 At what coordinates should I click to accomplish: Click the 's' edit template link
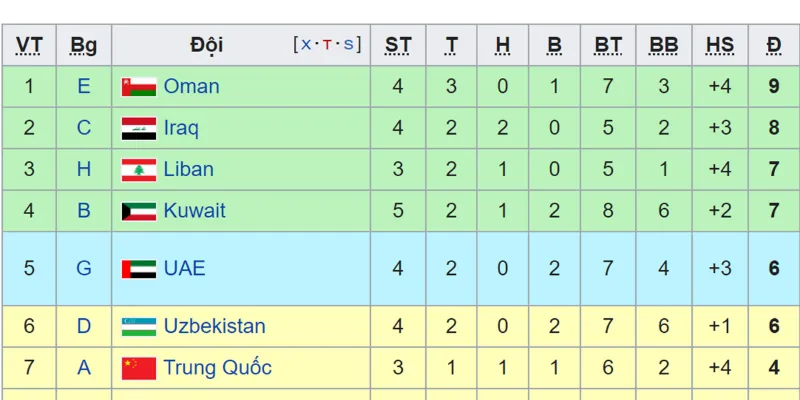coord(348,44)
